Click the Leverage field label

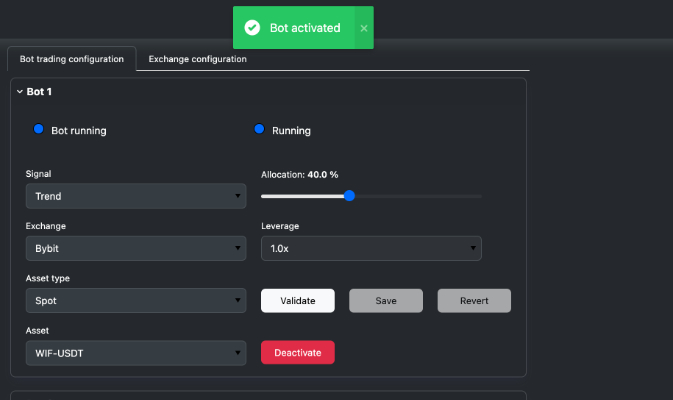(x=280, y=226)
